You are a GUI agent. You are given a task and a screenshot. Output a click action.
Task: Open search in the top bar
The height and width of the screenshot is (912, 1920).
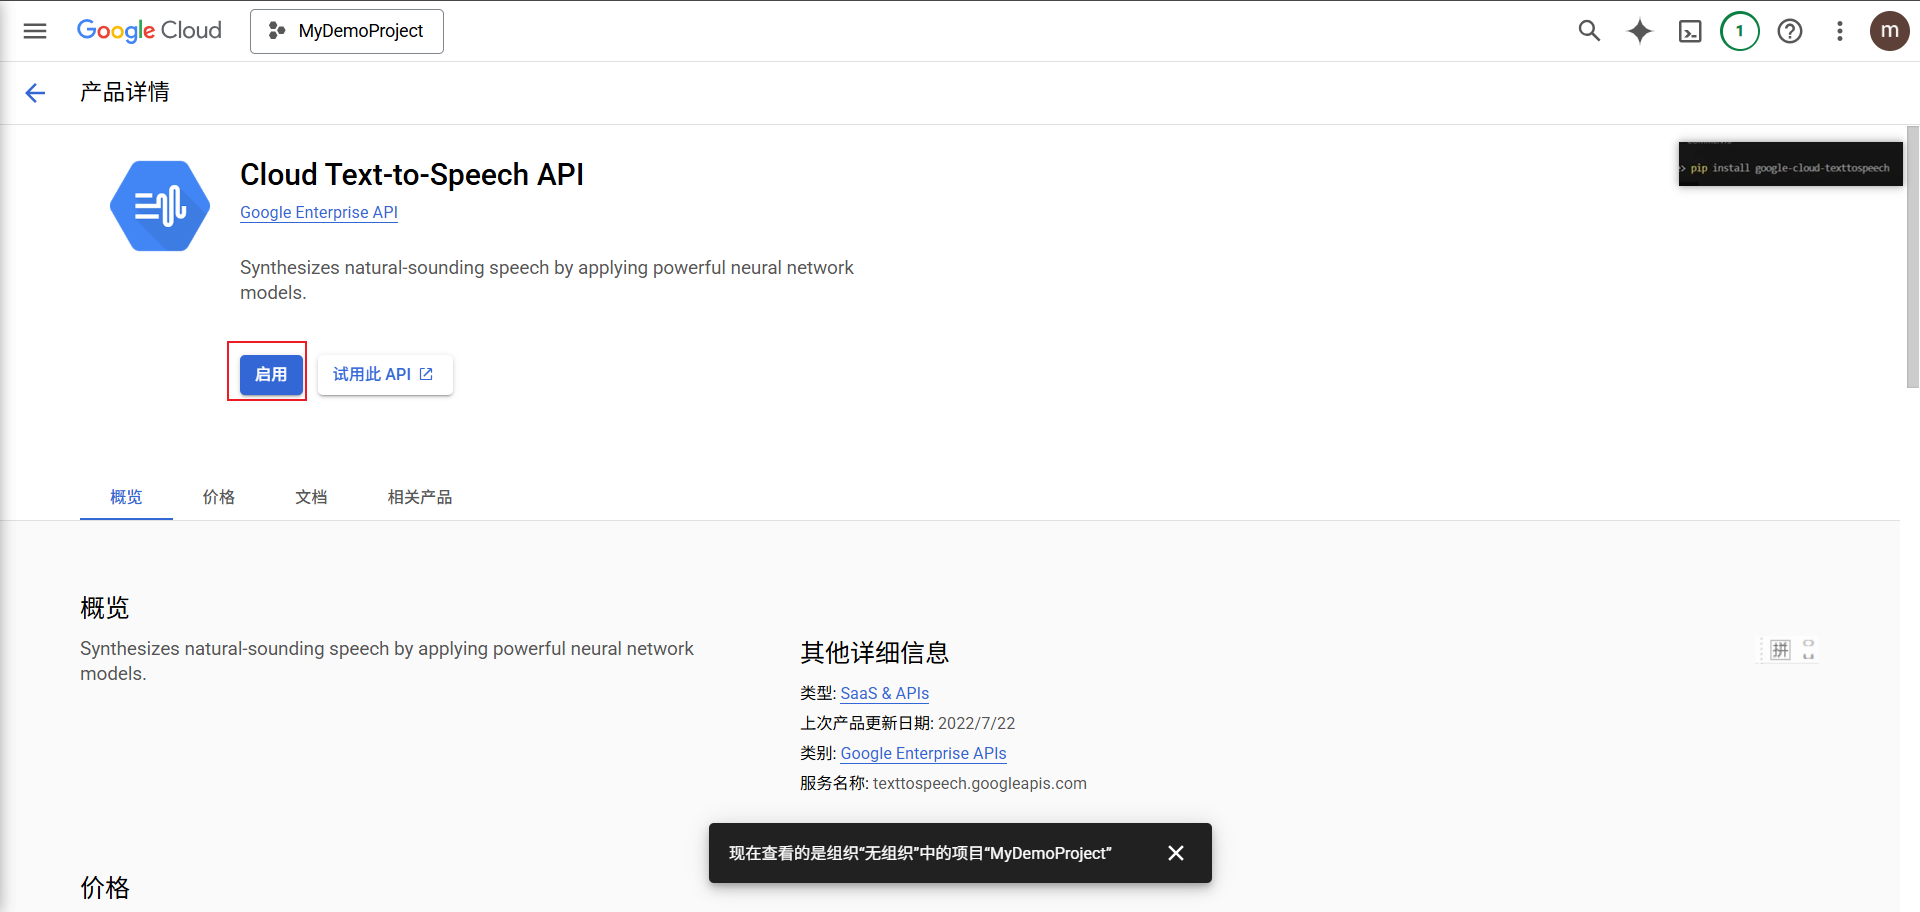pyautogui.click(x=1589, y=31)
